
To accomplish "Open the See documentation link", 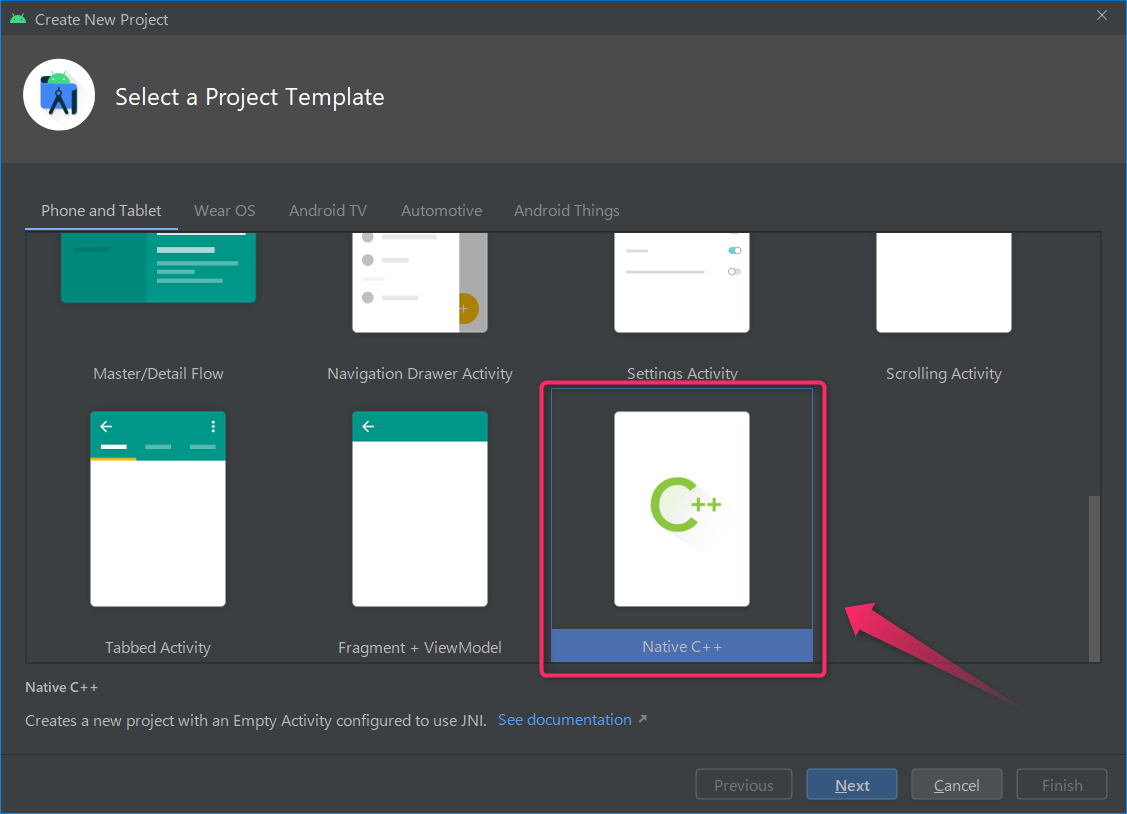I will 565,720.
